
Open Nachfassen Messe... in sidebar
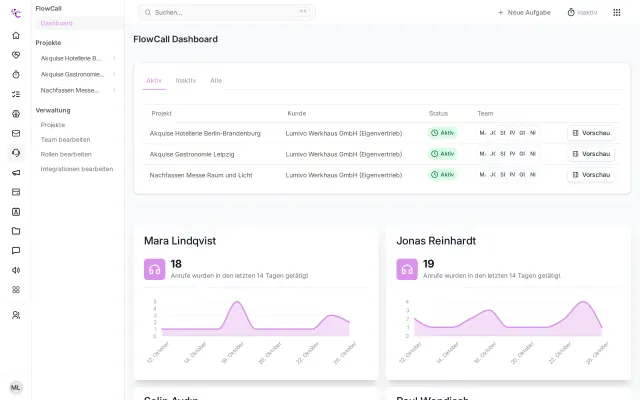pyautogui.click(x=70, y=90)
